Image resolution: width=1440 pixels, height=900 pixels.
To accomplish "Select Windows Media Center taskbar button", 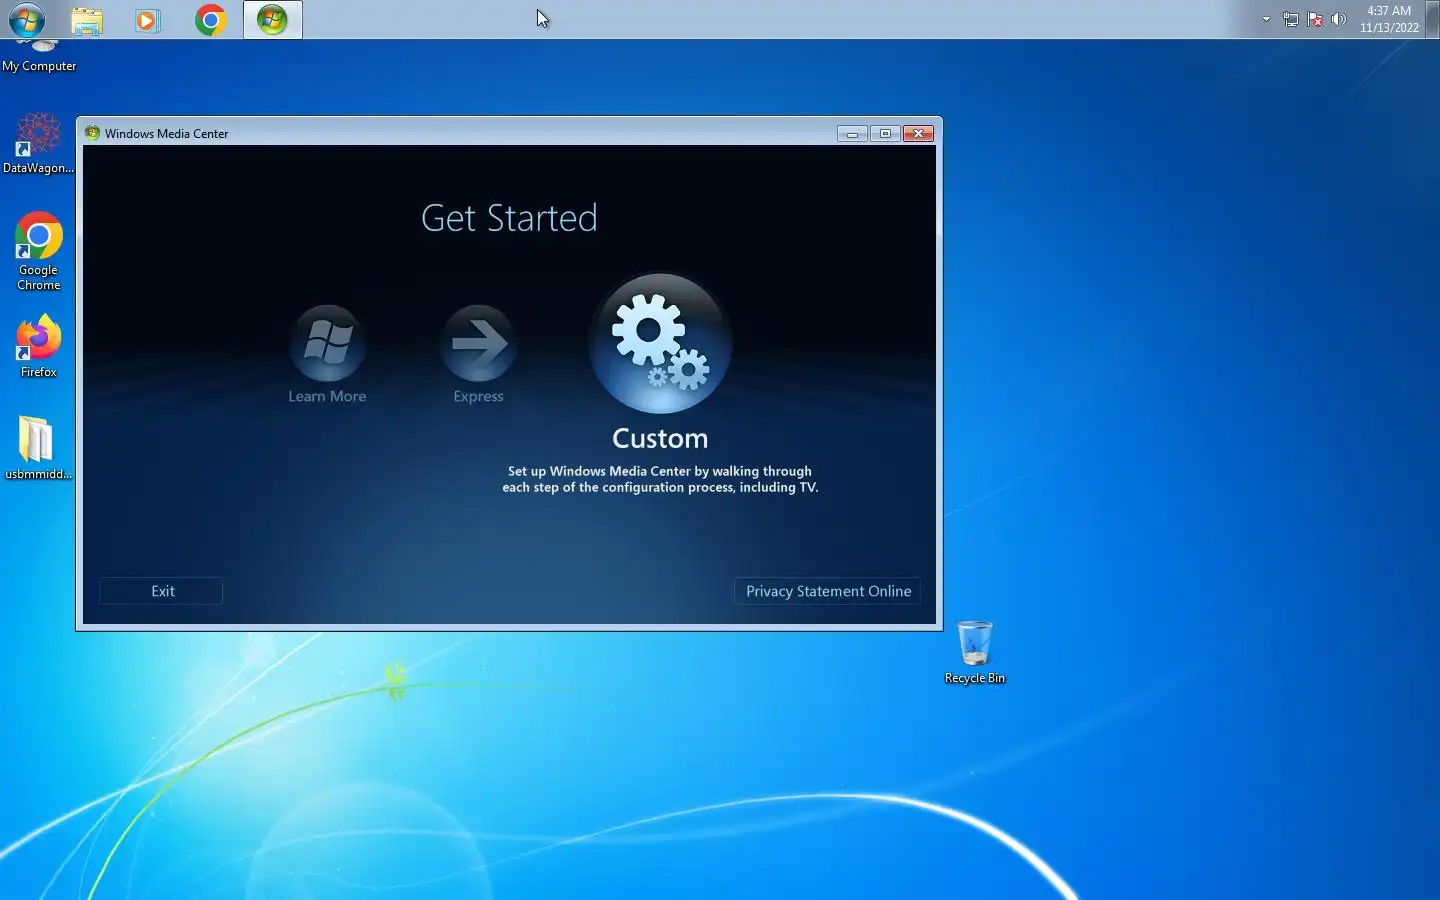I will 272,20.
